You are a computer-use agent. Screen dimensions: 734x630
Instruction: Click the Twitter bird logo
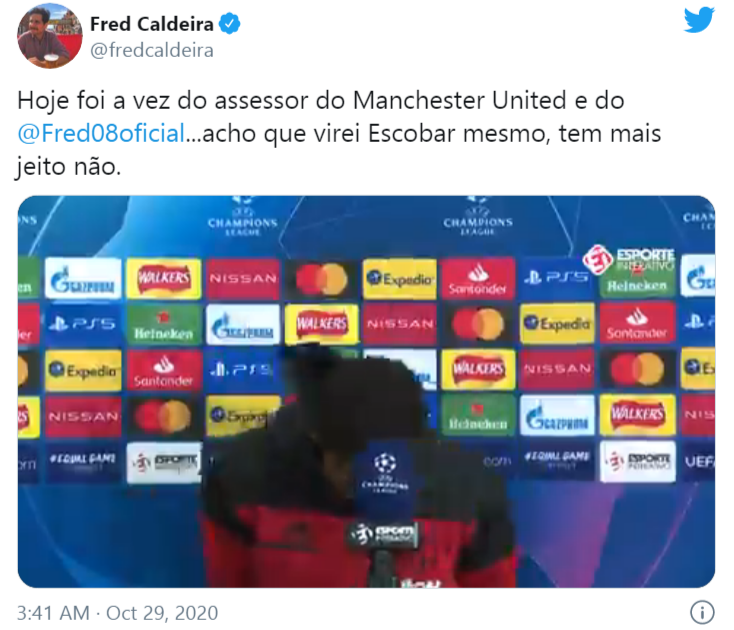[x=698, y=20]
